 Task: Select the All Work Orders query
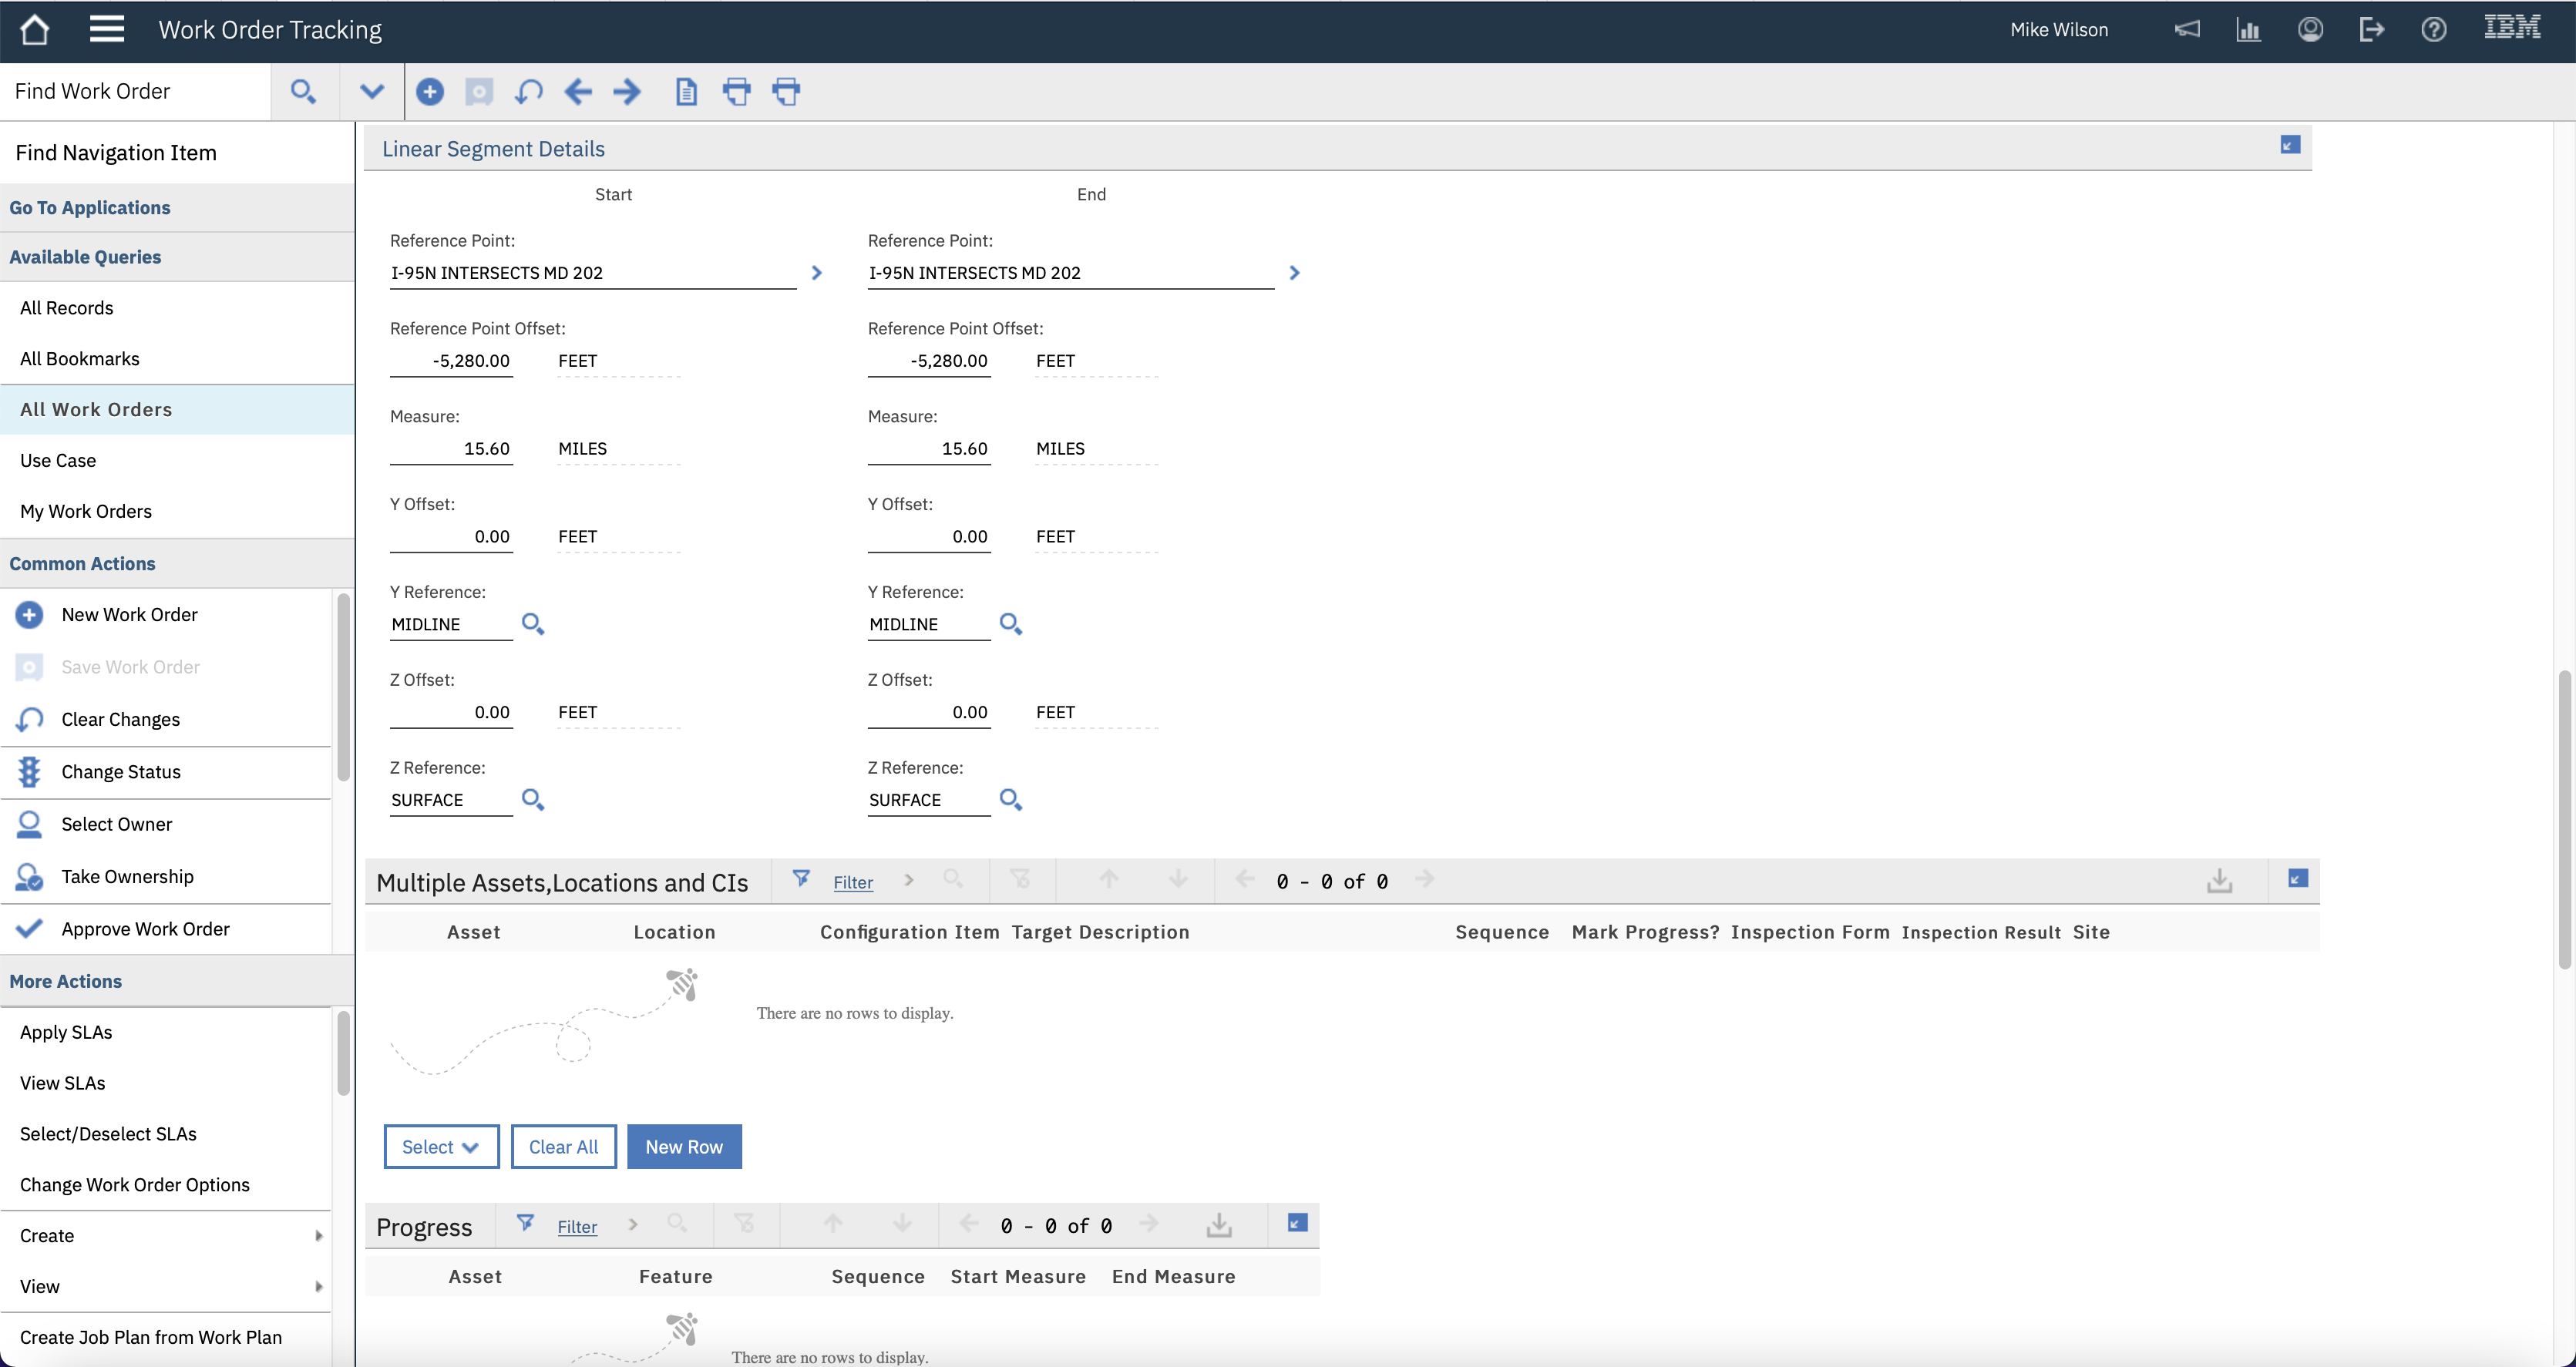(96, 410)
